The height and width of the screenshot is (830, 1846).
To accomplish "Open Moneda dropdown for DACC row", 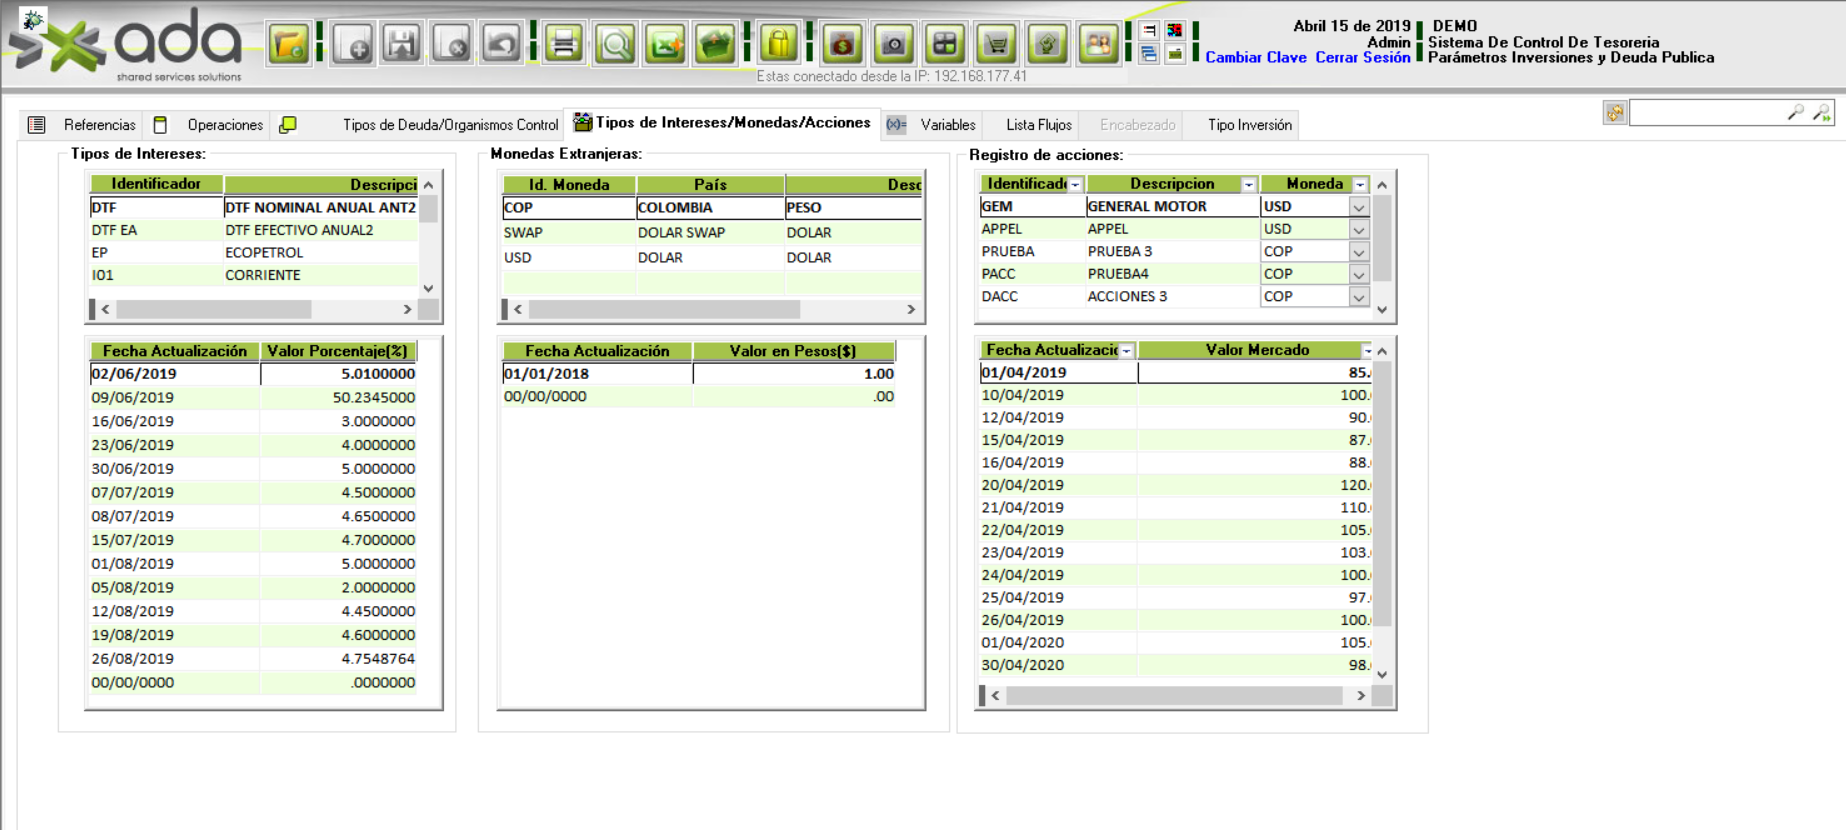I will click(x=1358, y=297).
